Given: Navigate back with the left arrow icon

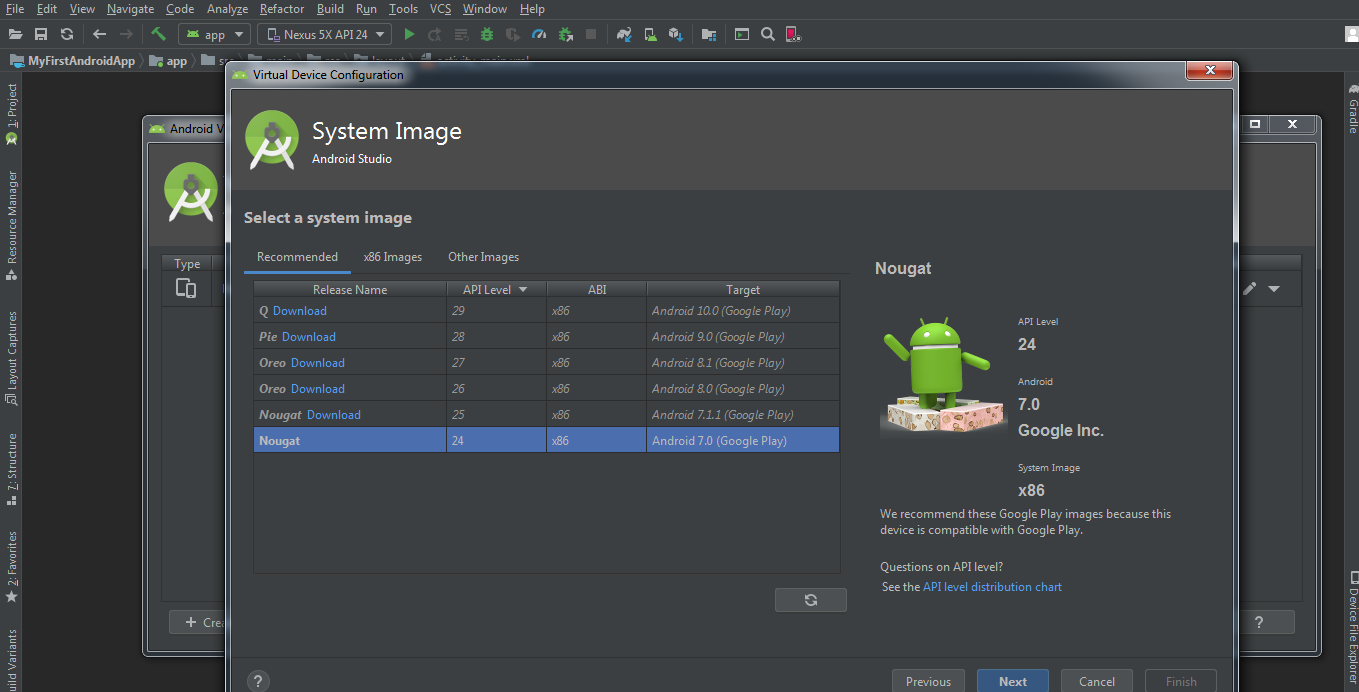Looking at the screenshot, I should coord(99,34).
